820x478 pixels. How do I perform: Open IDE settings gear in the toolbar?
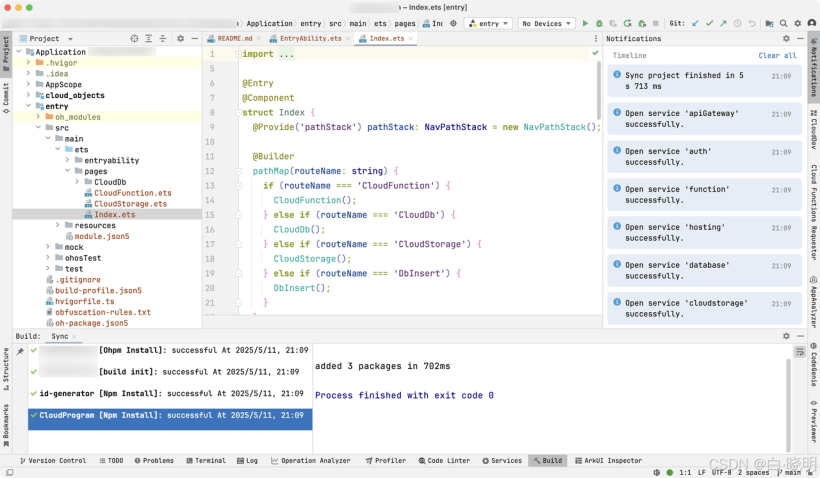tap(798, 24)
